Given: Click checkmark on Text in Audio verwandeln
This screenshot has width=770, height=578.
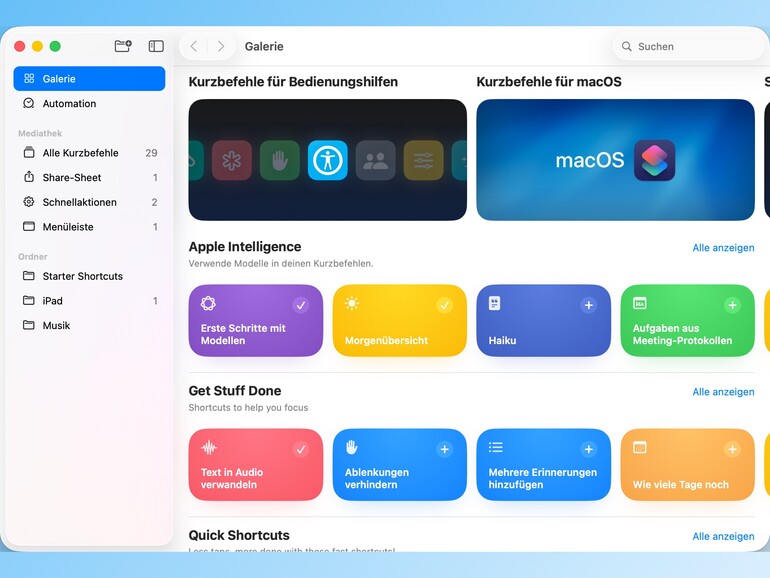Looking at the screenshot, I should (301, 449).
